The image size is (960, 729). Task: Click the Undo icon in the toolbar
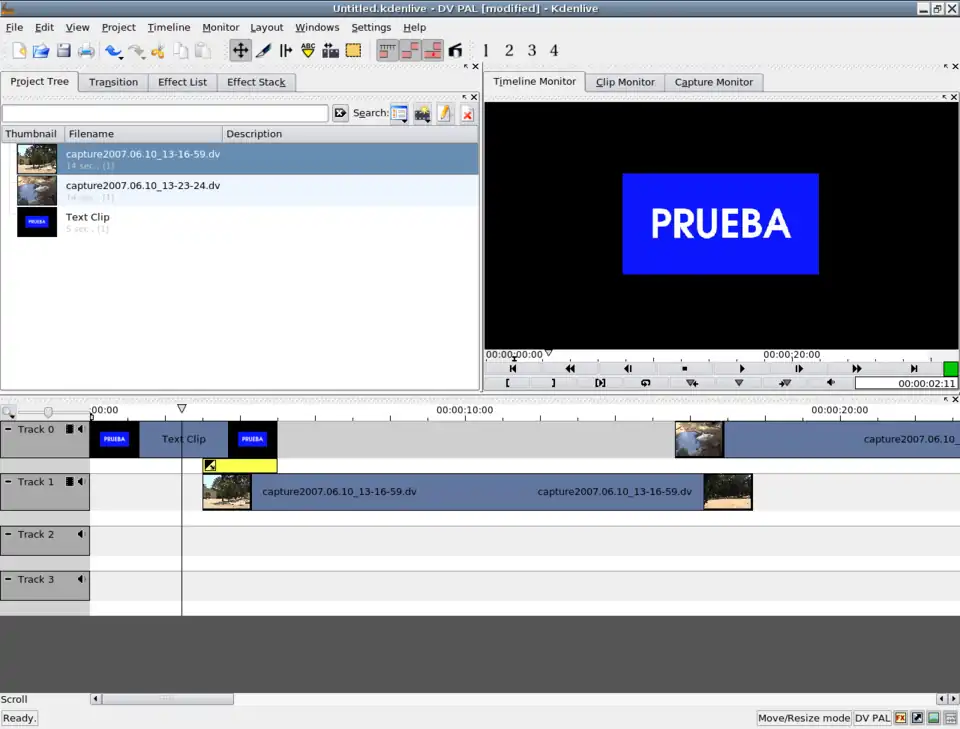112,50
